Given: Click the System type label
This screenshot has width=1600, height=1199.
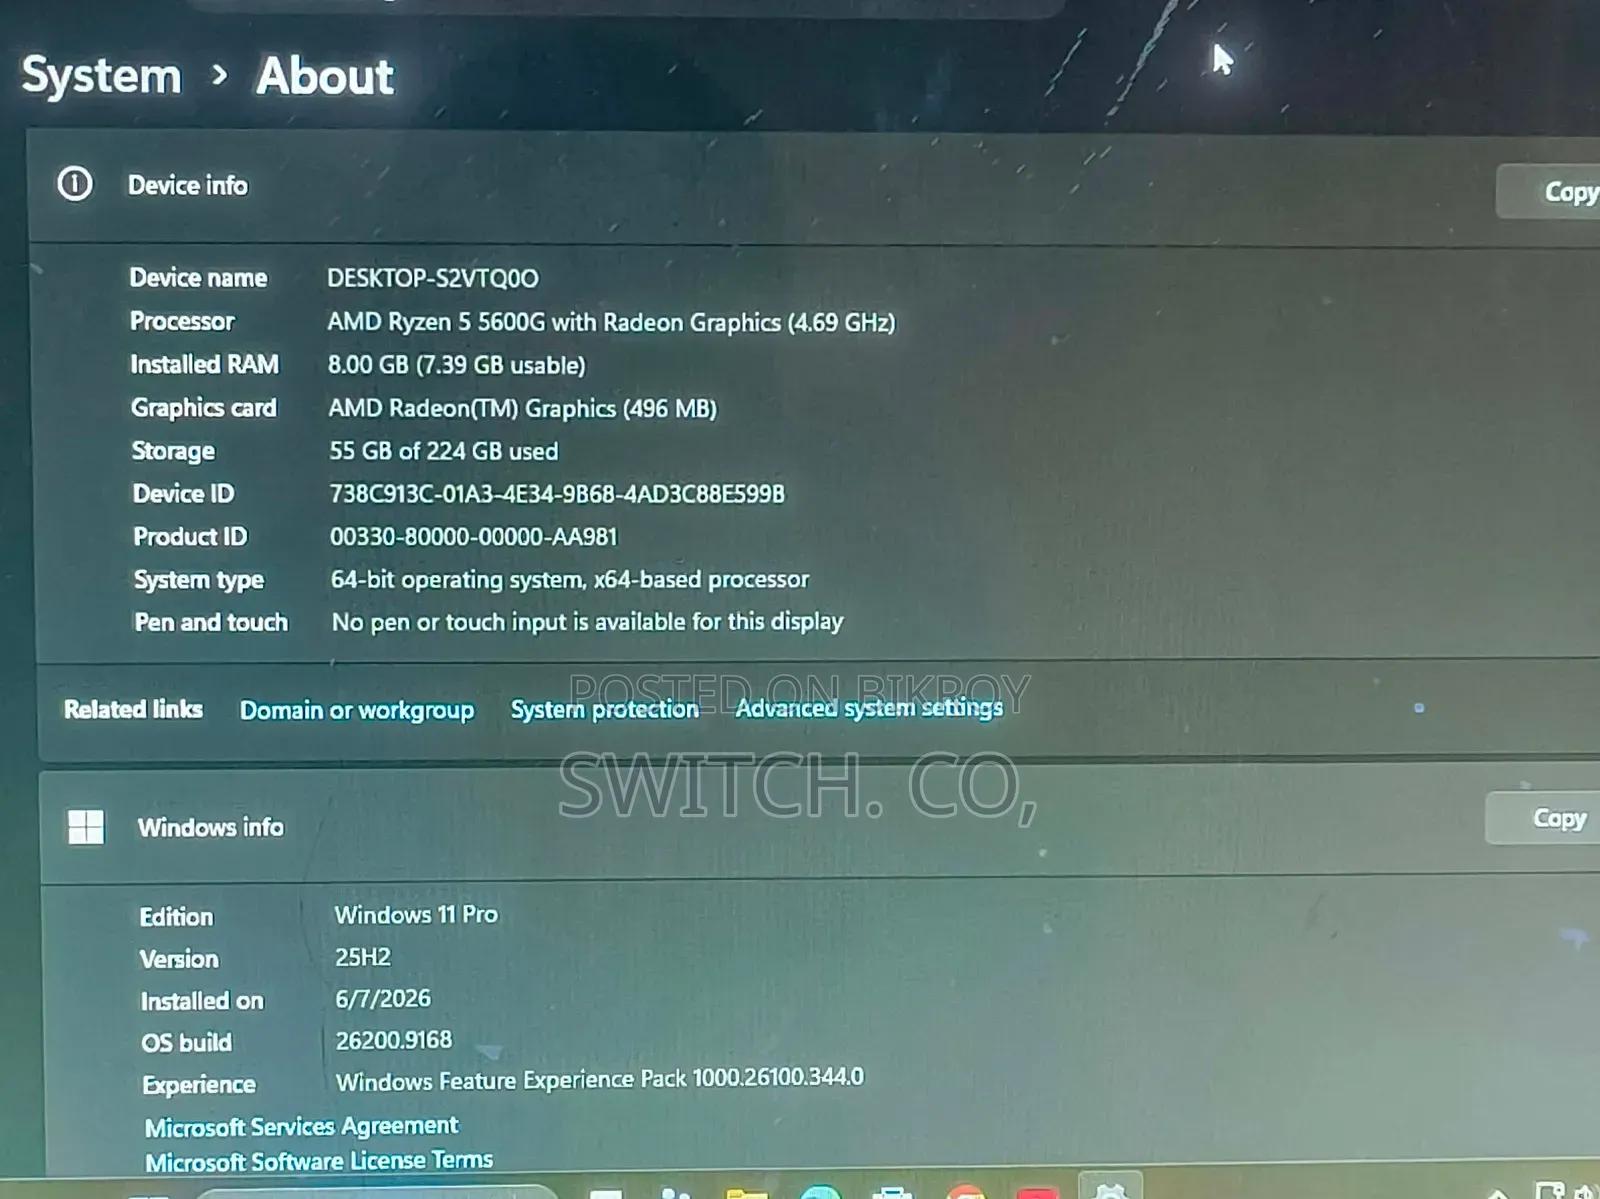Looking at the screenshot, I should pyautogui.click(x=199, y=580).
